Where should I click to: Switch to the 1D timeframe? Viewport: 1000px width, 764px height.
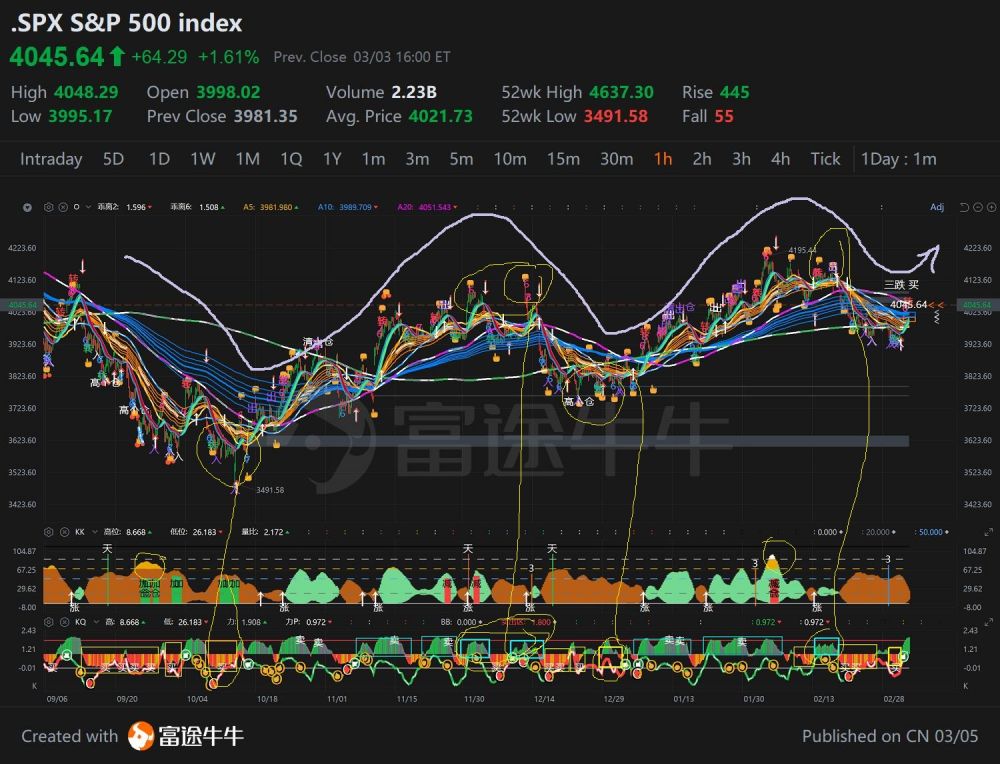click(x=159, y=159)
